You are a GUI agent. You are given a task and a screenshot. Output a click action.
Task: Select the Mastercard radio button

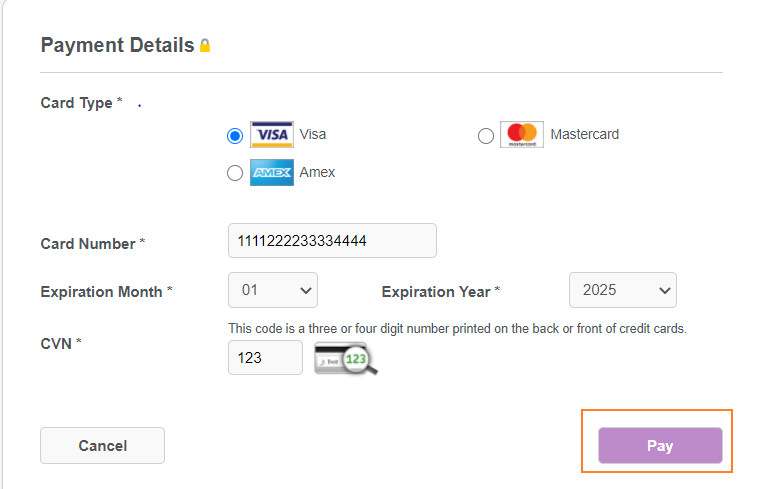(x=486, y=136)
